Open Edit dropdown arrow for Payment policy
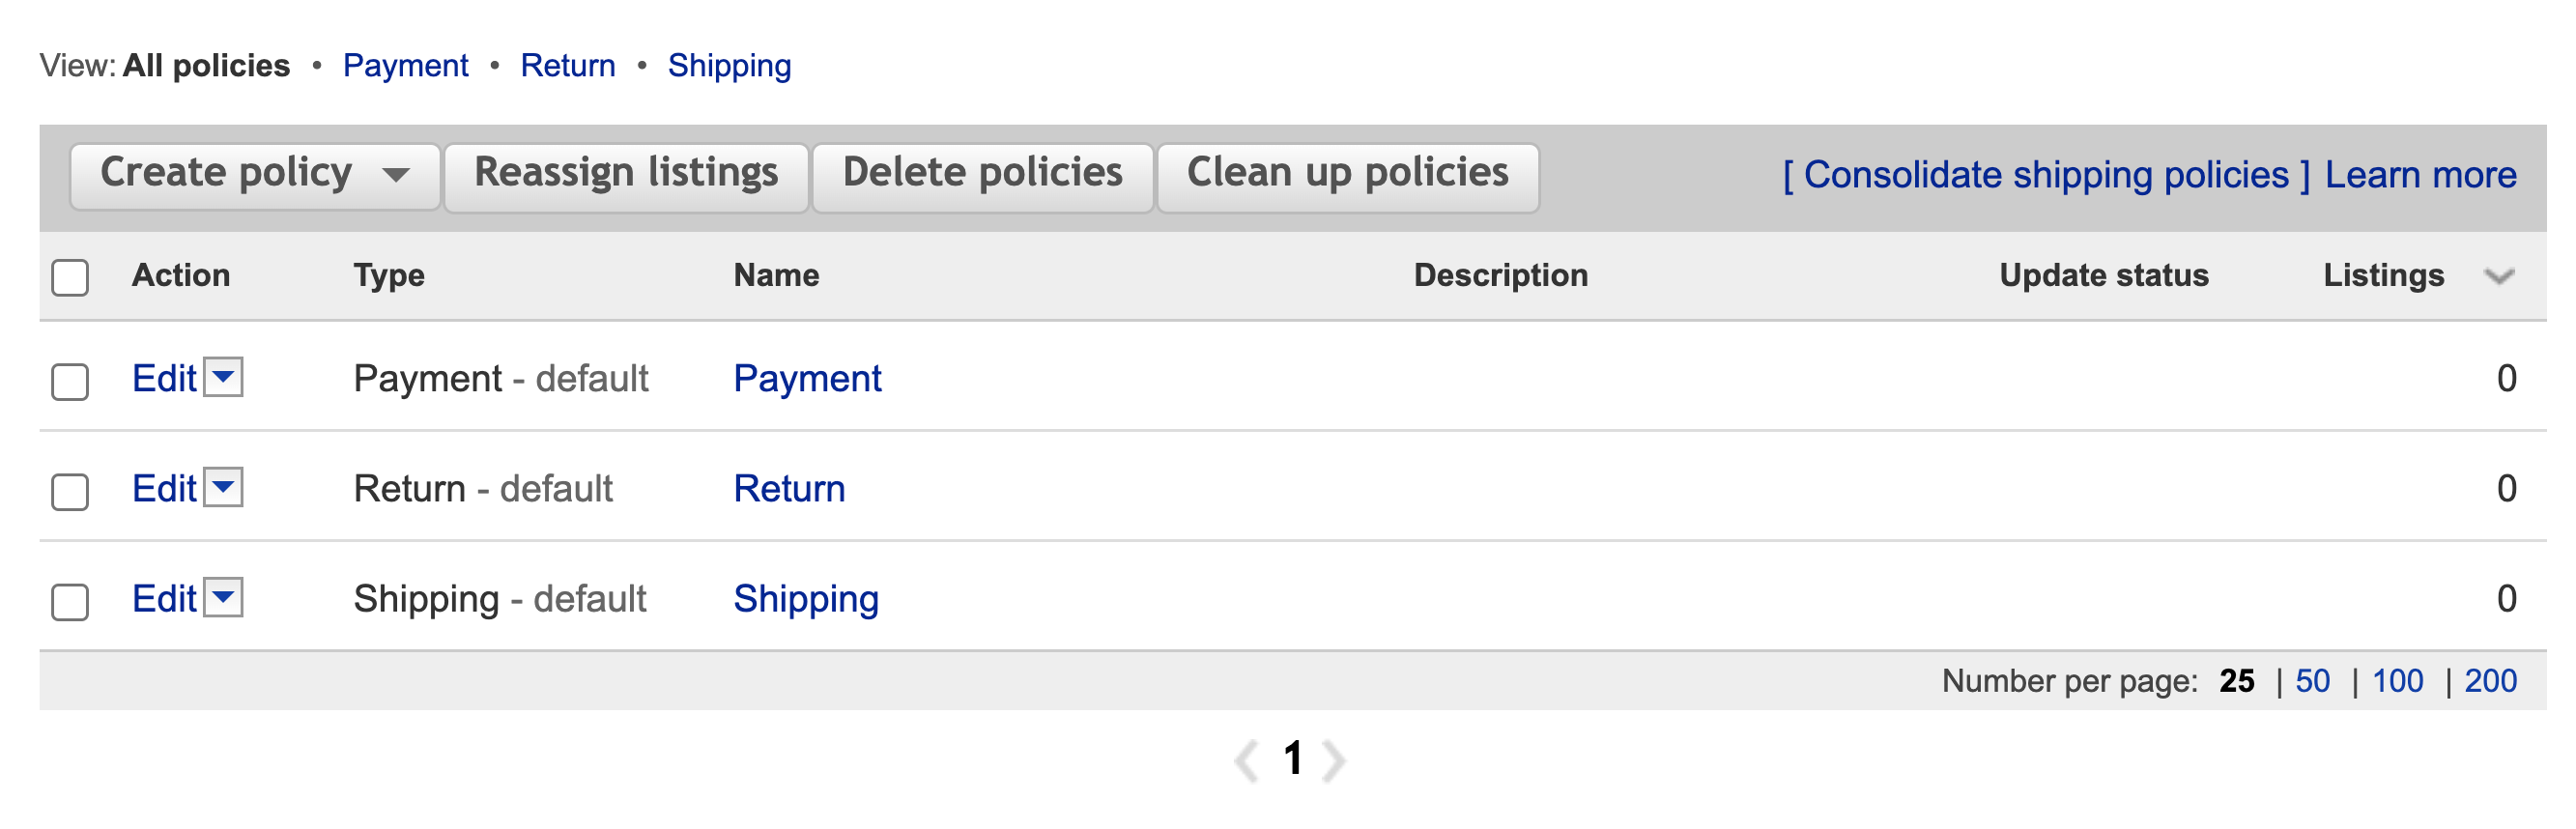This screenshot has height=829, width=2576. [x=224, y=378]
